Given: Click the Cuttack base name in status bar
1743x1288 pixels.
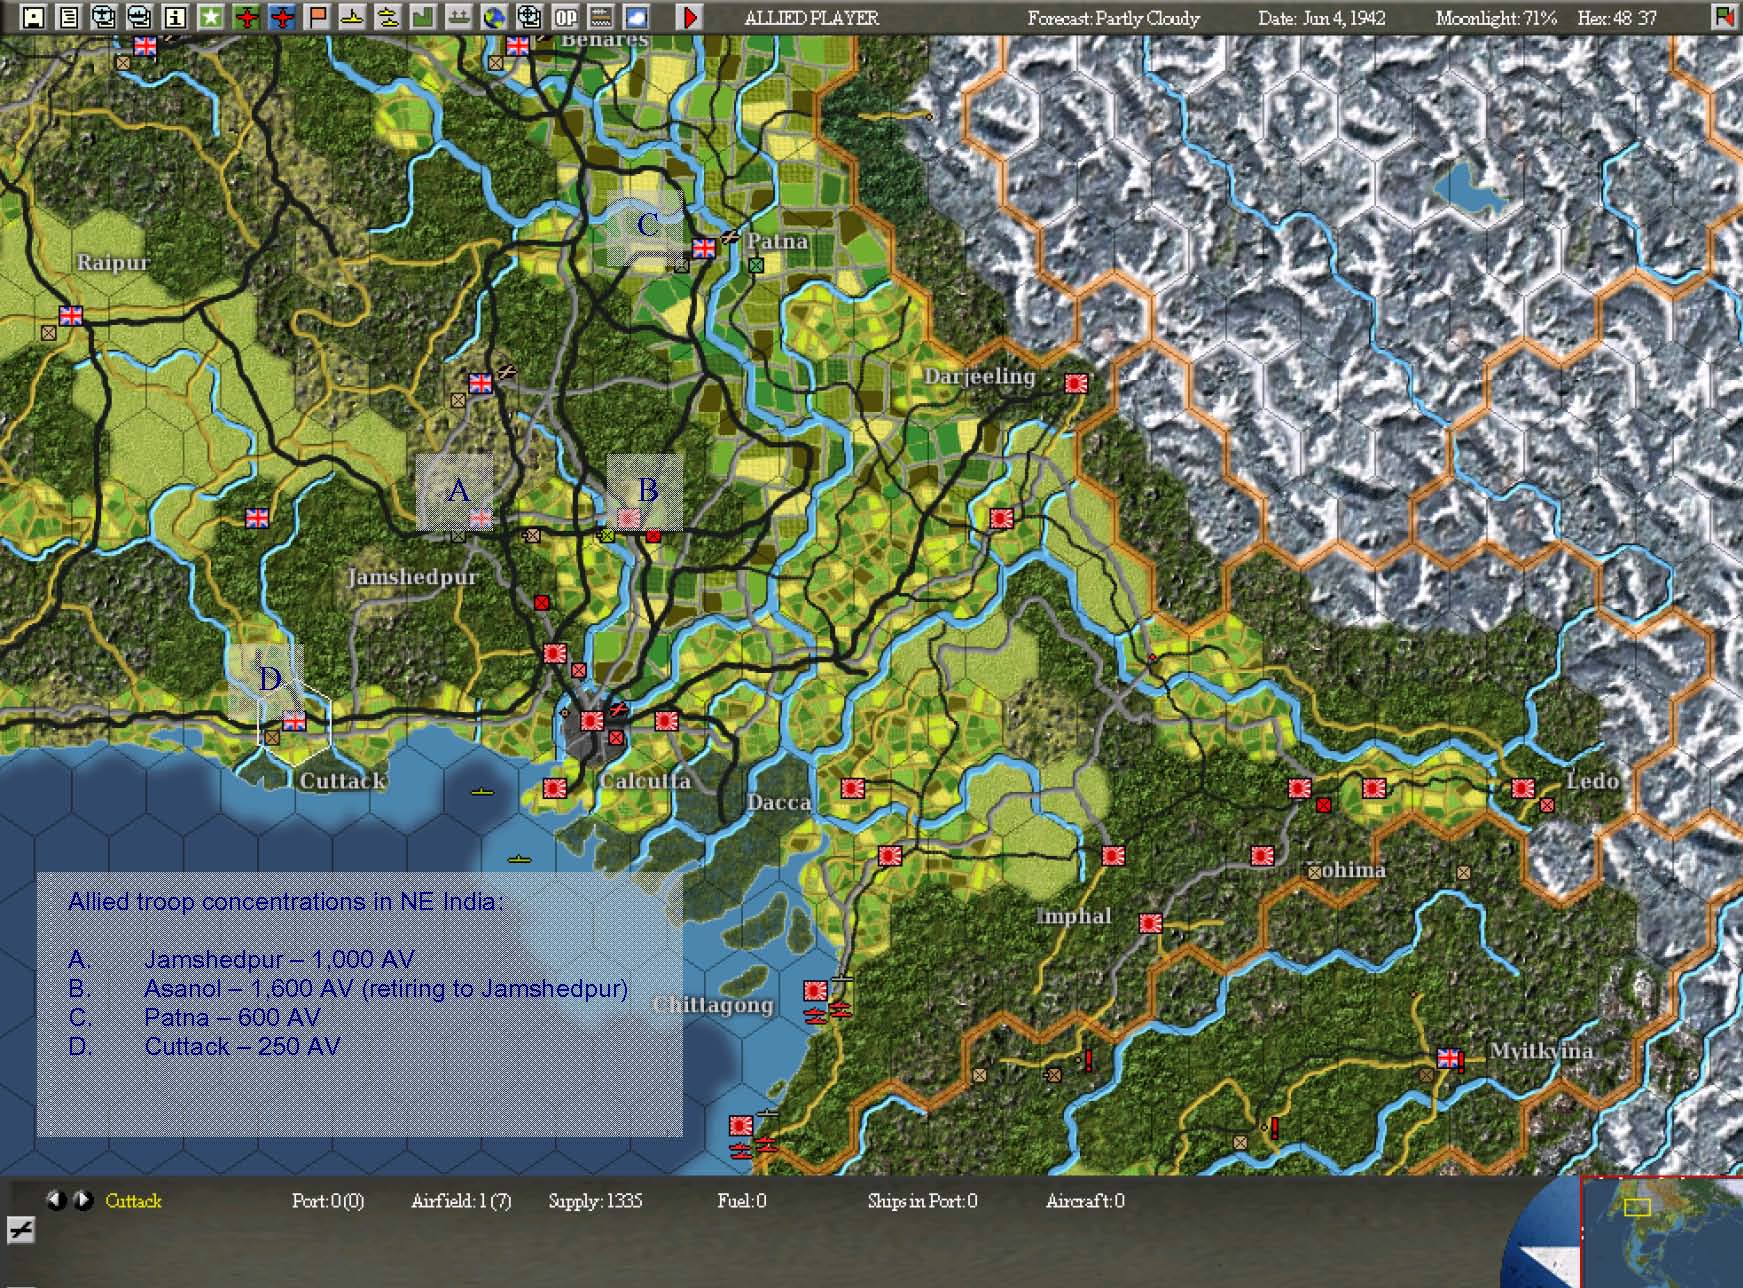Looking at the screenshot, I should point(133,1201).
